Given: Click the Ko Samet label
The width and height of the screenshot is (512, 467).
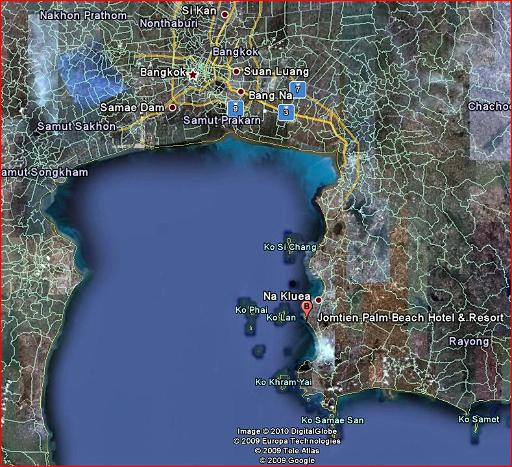Looking at the screenshot, I should click(x=479, y=419).
